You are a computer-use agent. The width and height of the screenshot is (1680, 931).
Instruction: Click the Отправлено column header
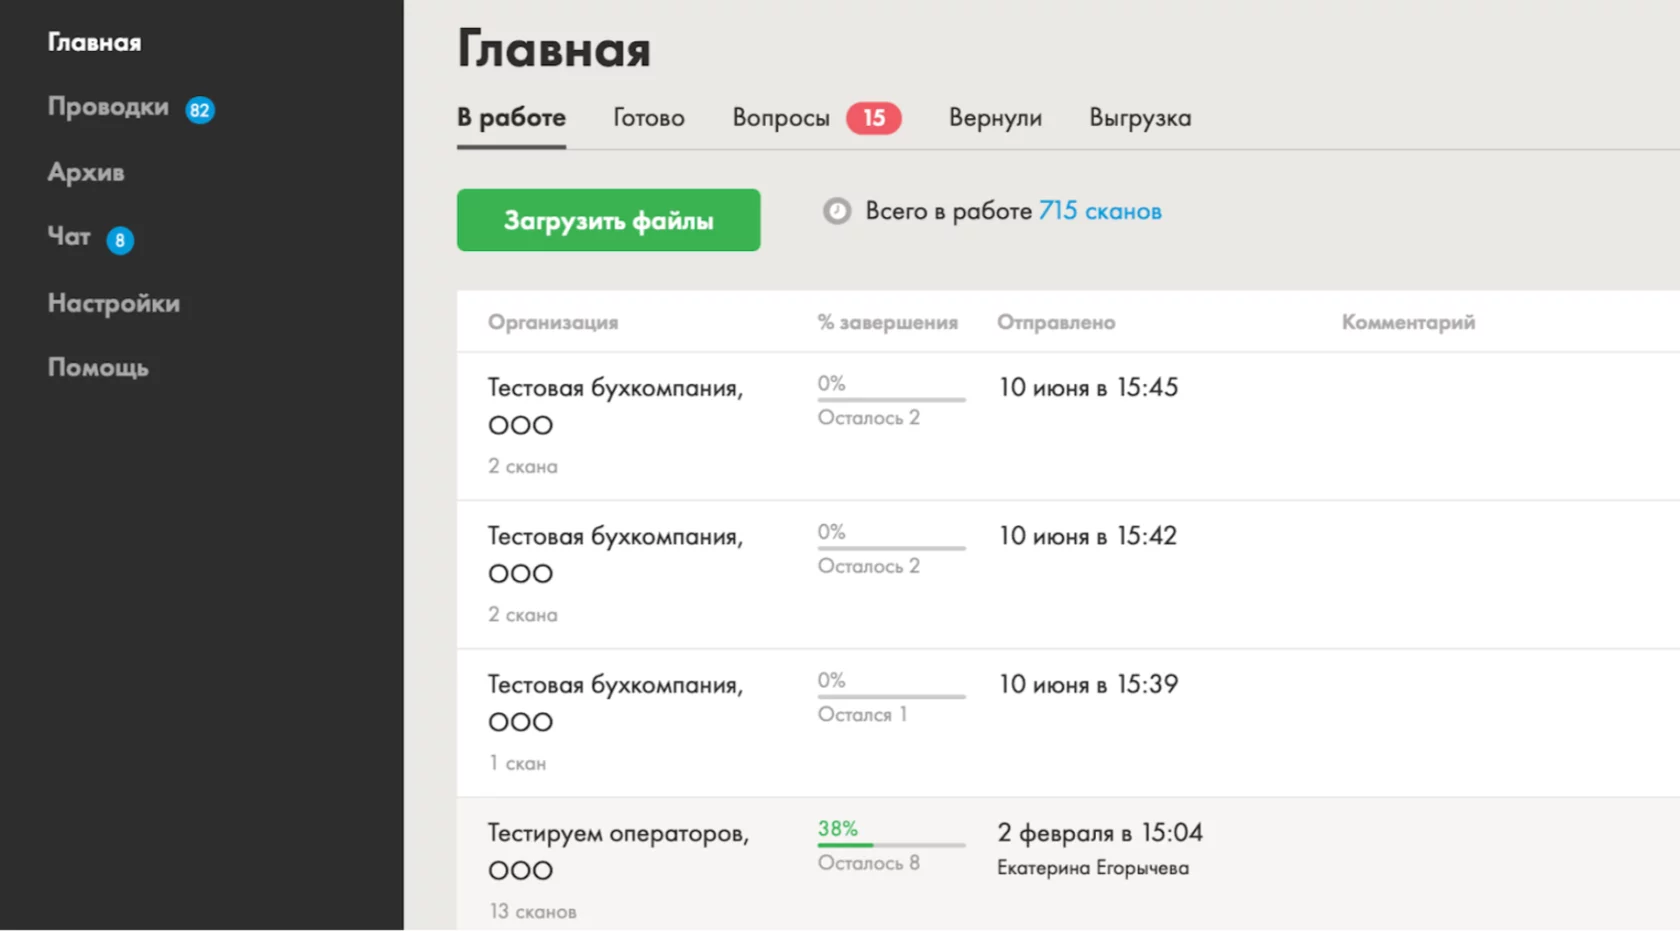pos(1056,322)
